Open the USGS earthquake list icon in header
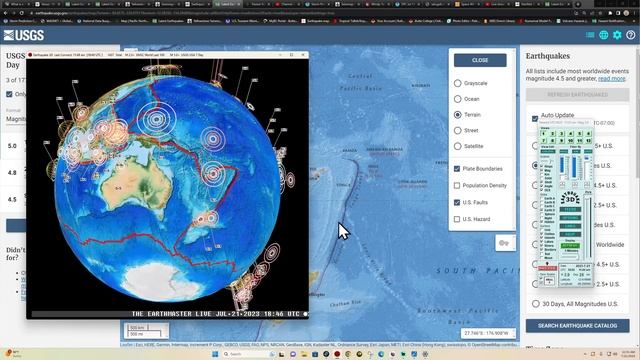 pos(590,35)
